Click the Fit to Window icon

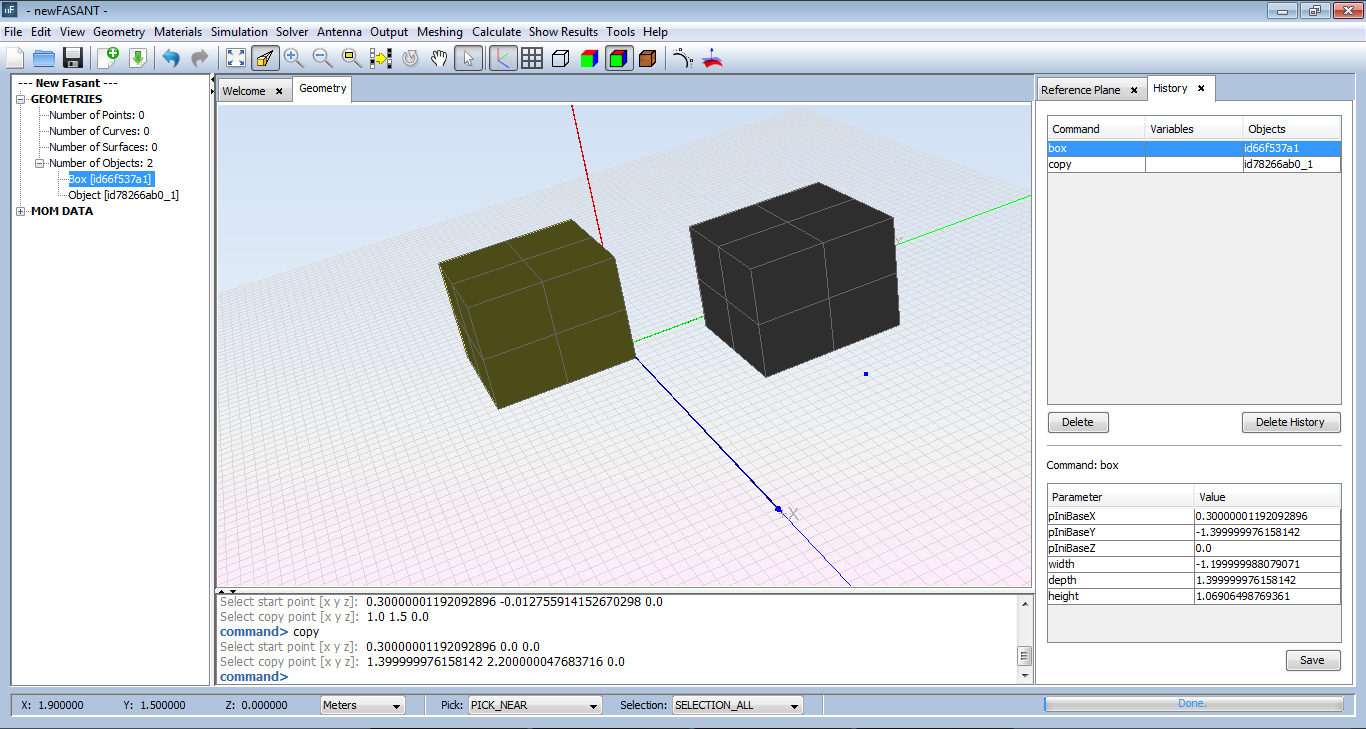pyautogui.click(x=235, y=58)
